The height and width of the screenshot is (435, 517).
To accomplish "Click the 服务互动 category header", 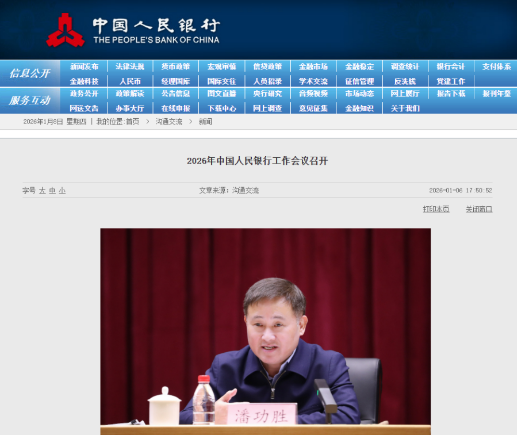I will pyautogui.click(x=30, y=100).
